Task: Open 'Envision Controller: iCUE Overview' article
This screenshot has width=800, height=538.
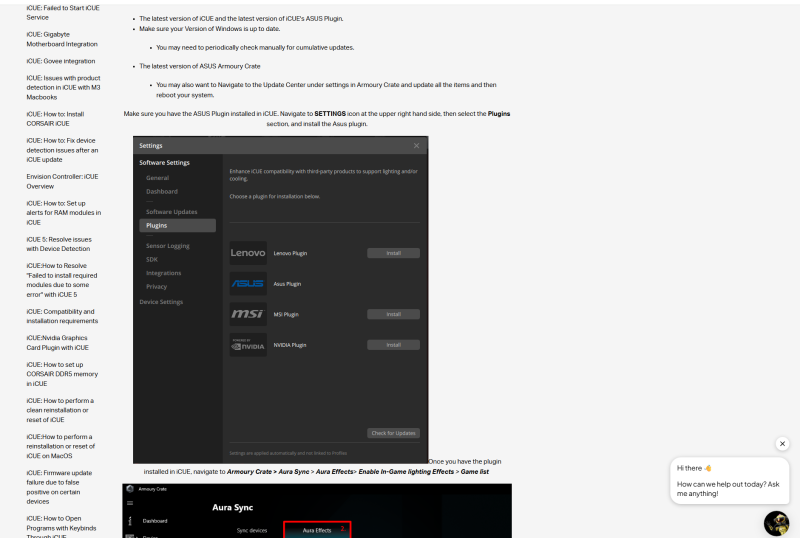Action: click(x=62, y=181)
